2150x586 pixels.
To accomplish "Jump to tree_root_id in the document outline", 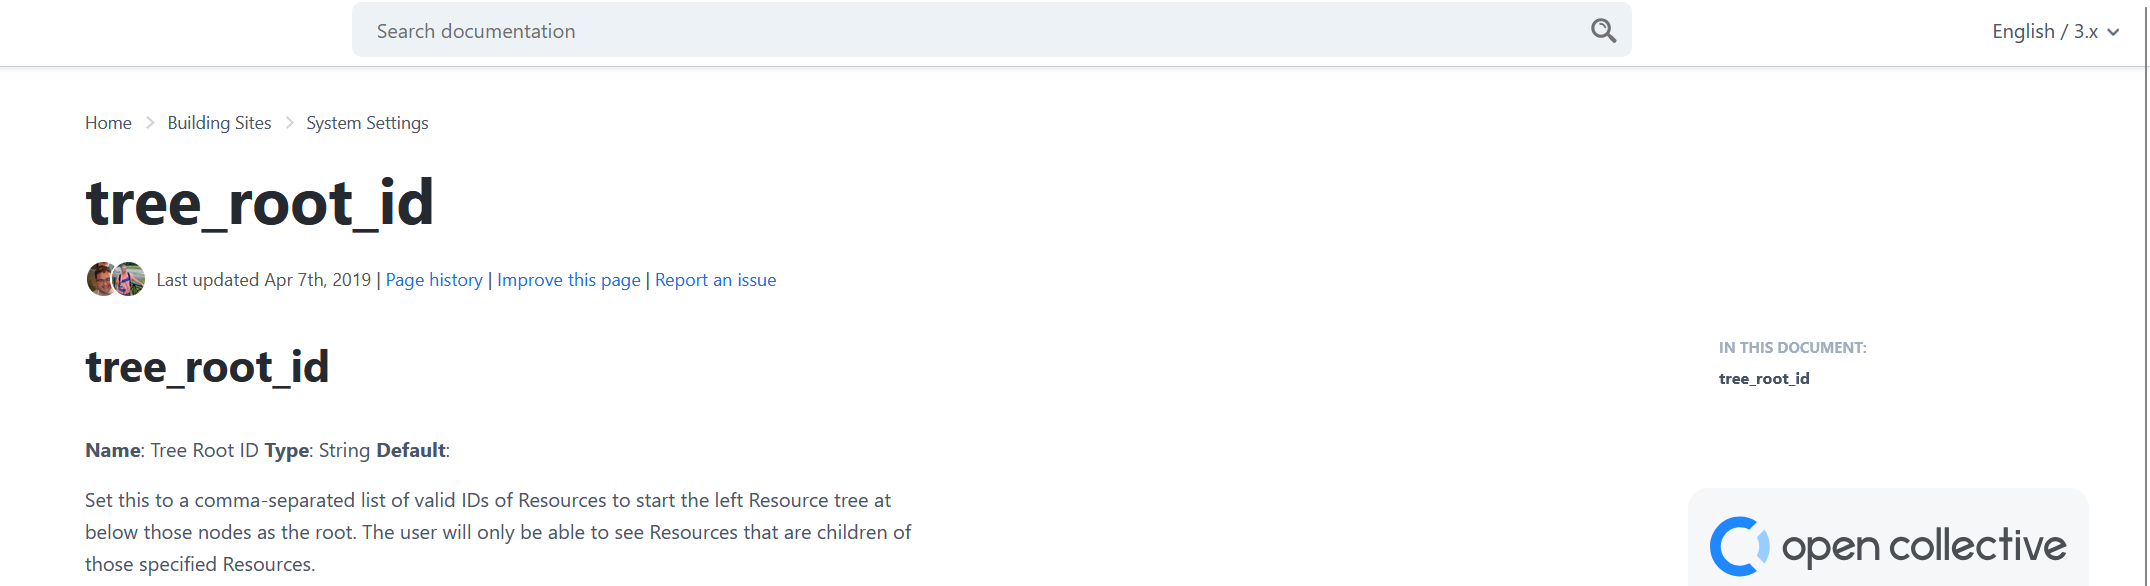I will [x=1764, y=378].
